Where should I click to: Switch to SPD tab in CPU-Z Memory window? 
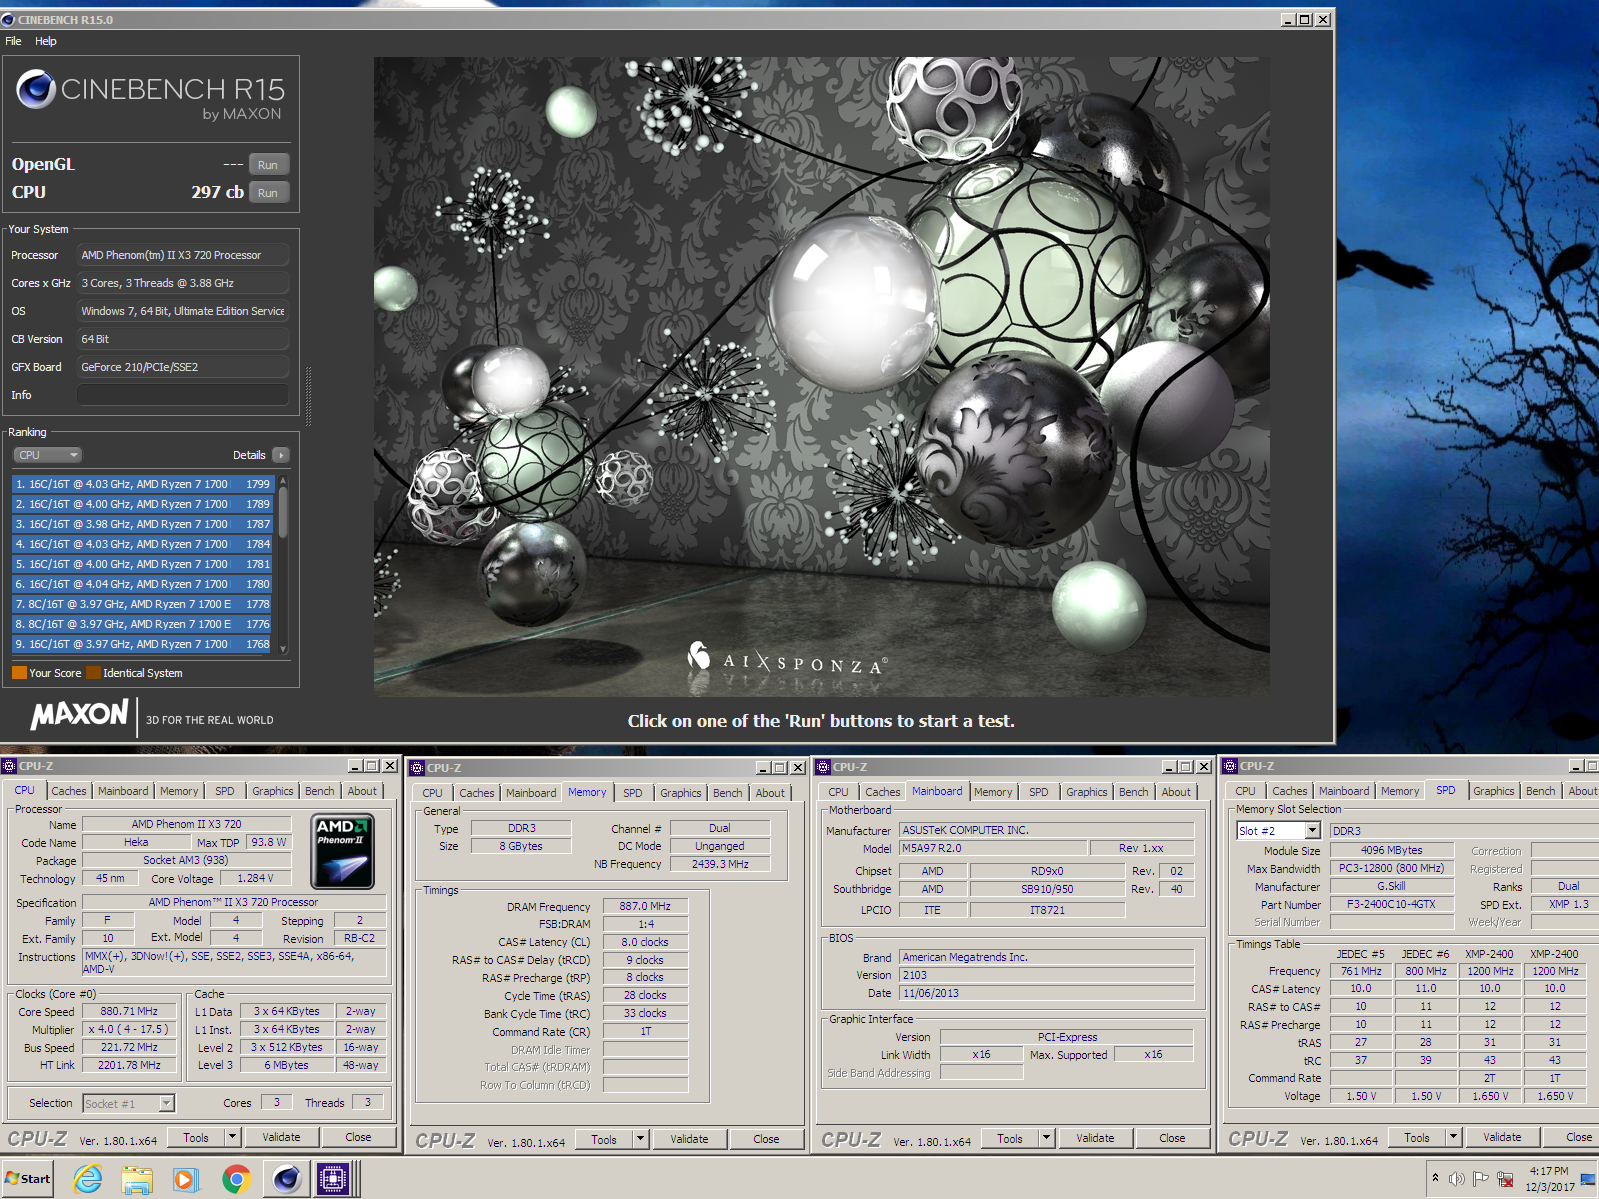point(633,793)
